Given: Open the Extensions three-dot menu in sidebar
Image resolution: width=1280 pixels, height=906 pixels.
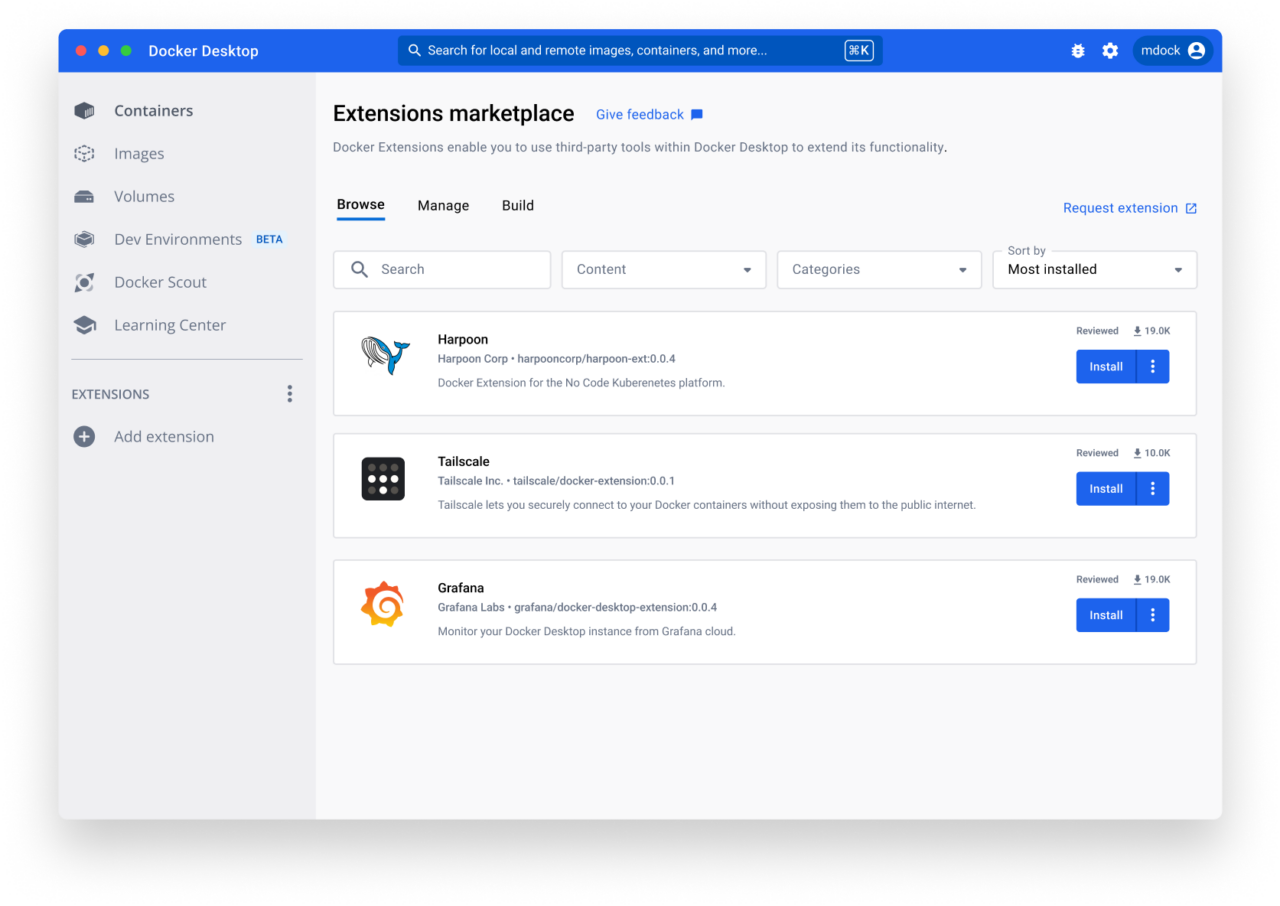Looking at the screenshot, I should (290, 394).
